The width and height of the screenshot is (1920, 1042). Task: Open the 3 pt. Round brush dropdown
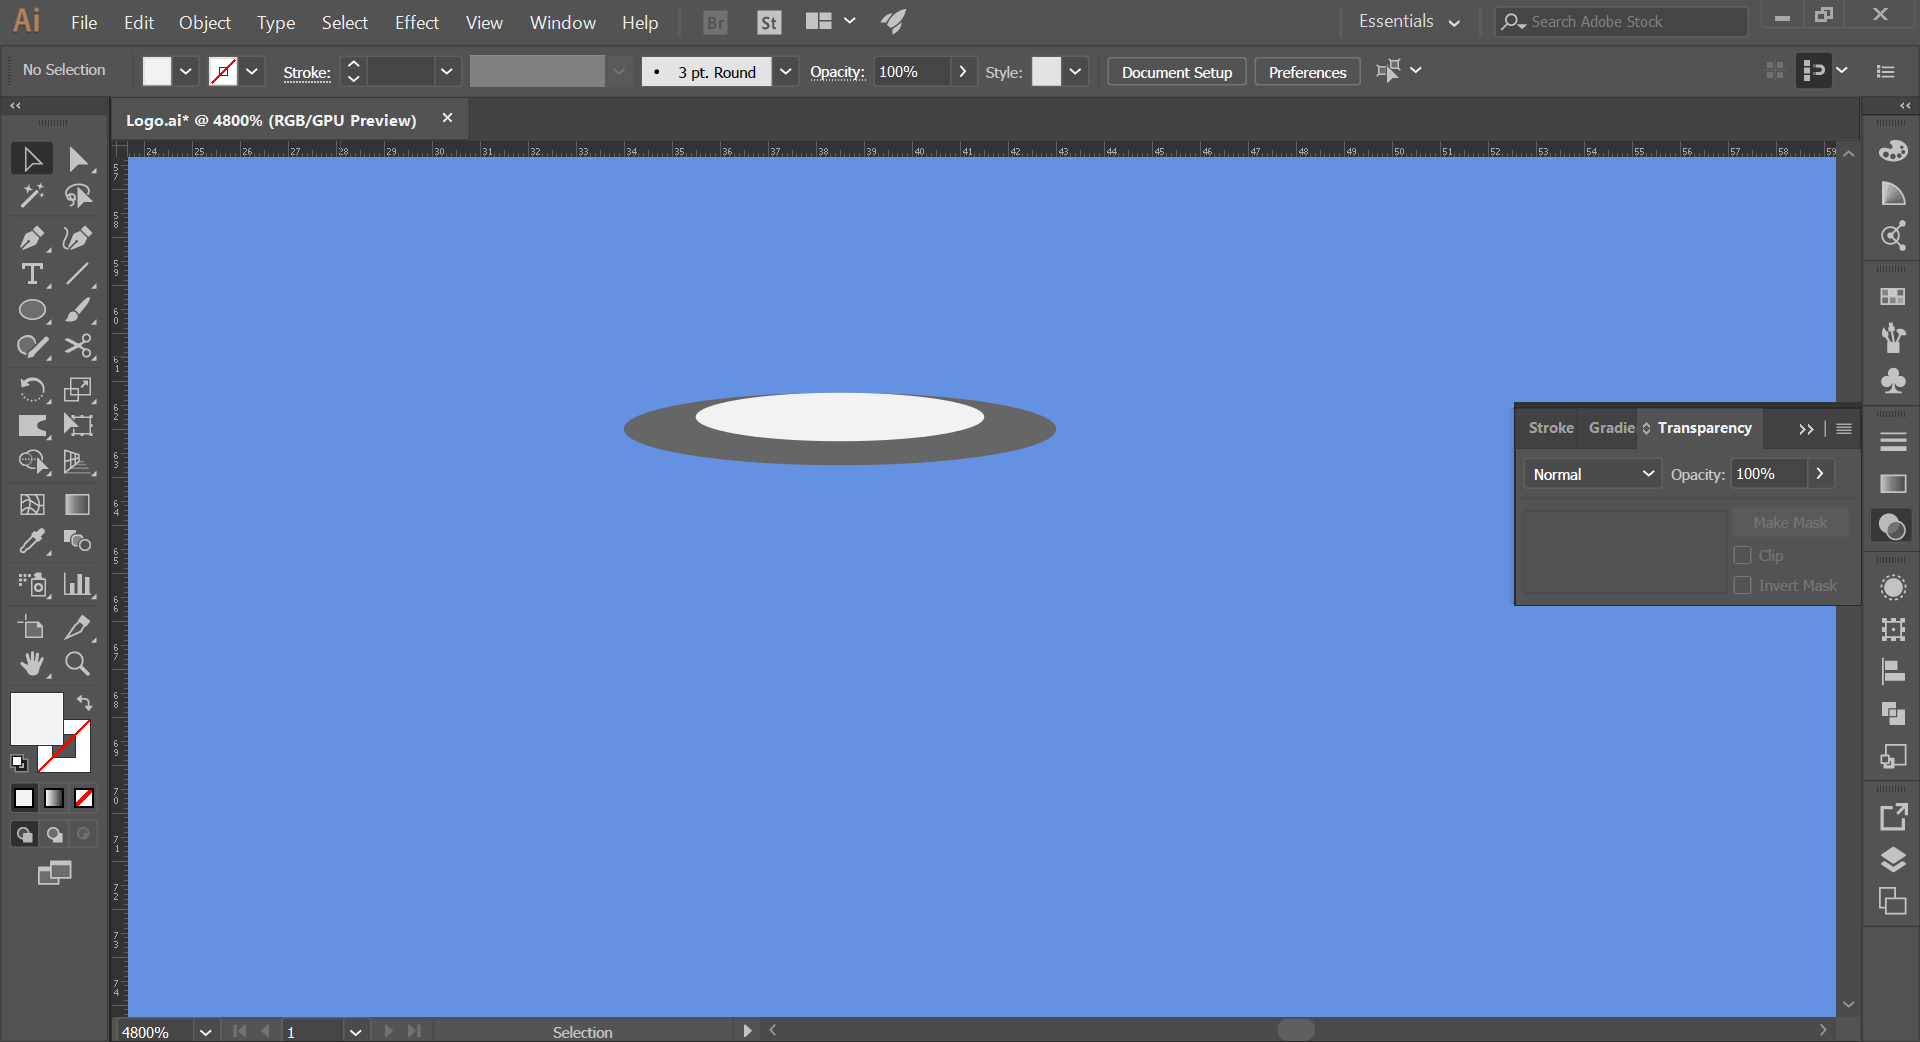pos(786,71)
